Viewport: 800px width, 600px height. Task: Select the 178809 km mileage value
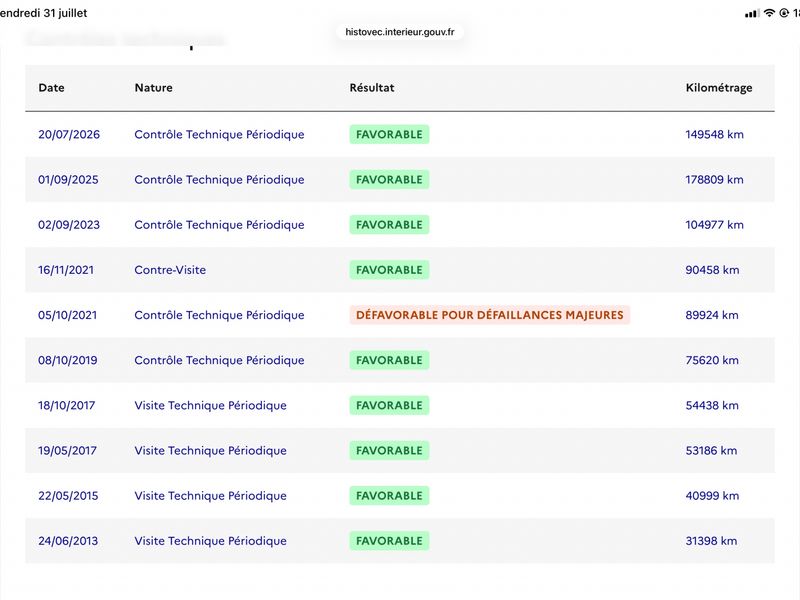tap(714, 180)
